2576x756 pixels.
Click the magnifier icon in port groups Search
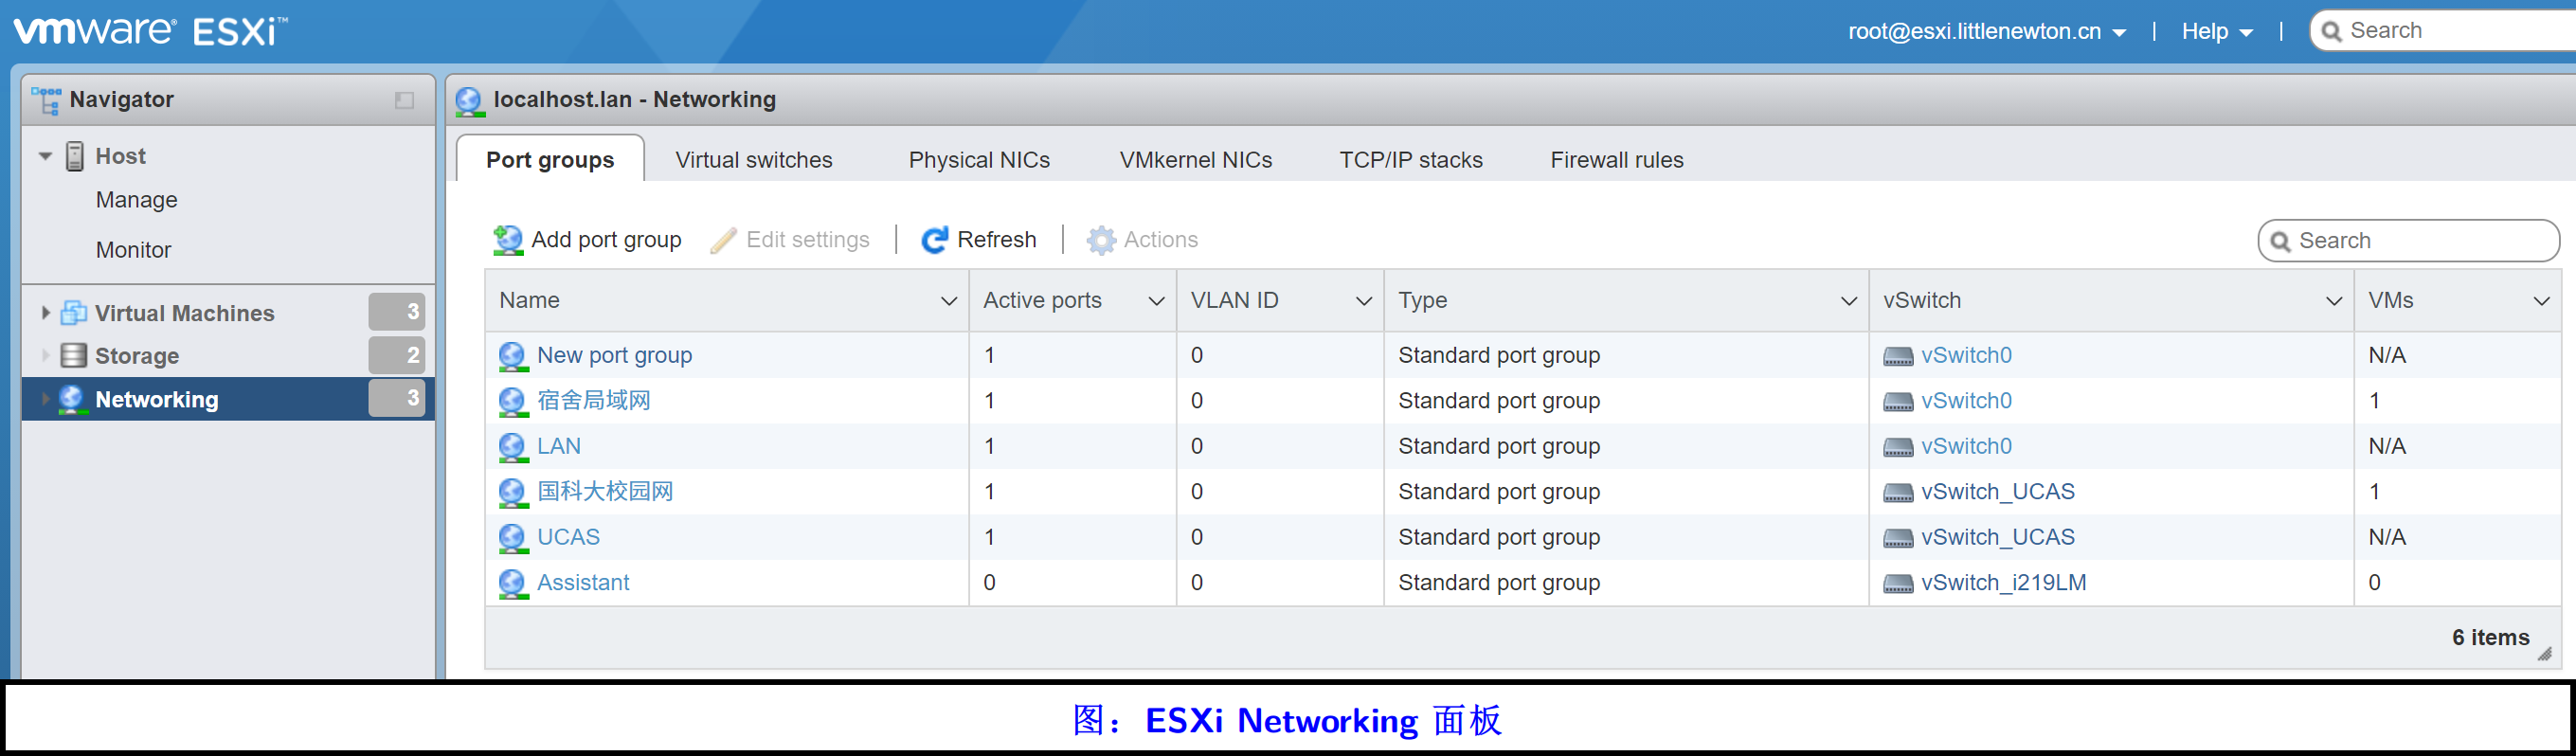pyautogui.click(x=2281, y=242)
